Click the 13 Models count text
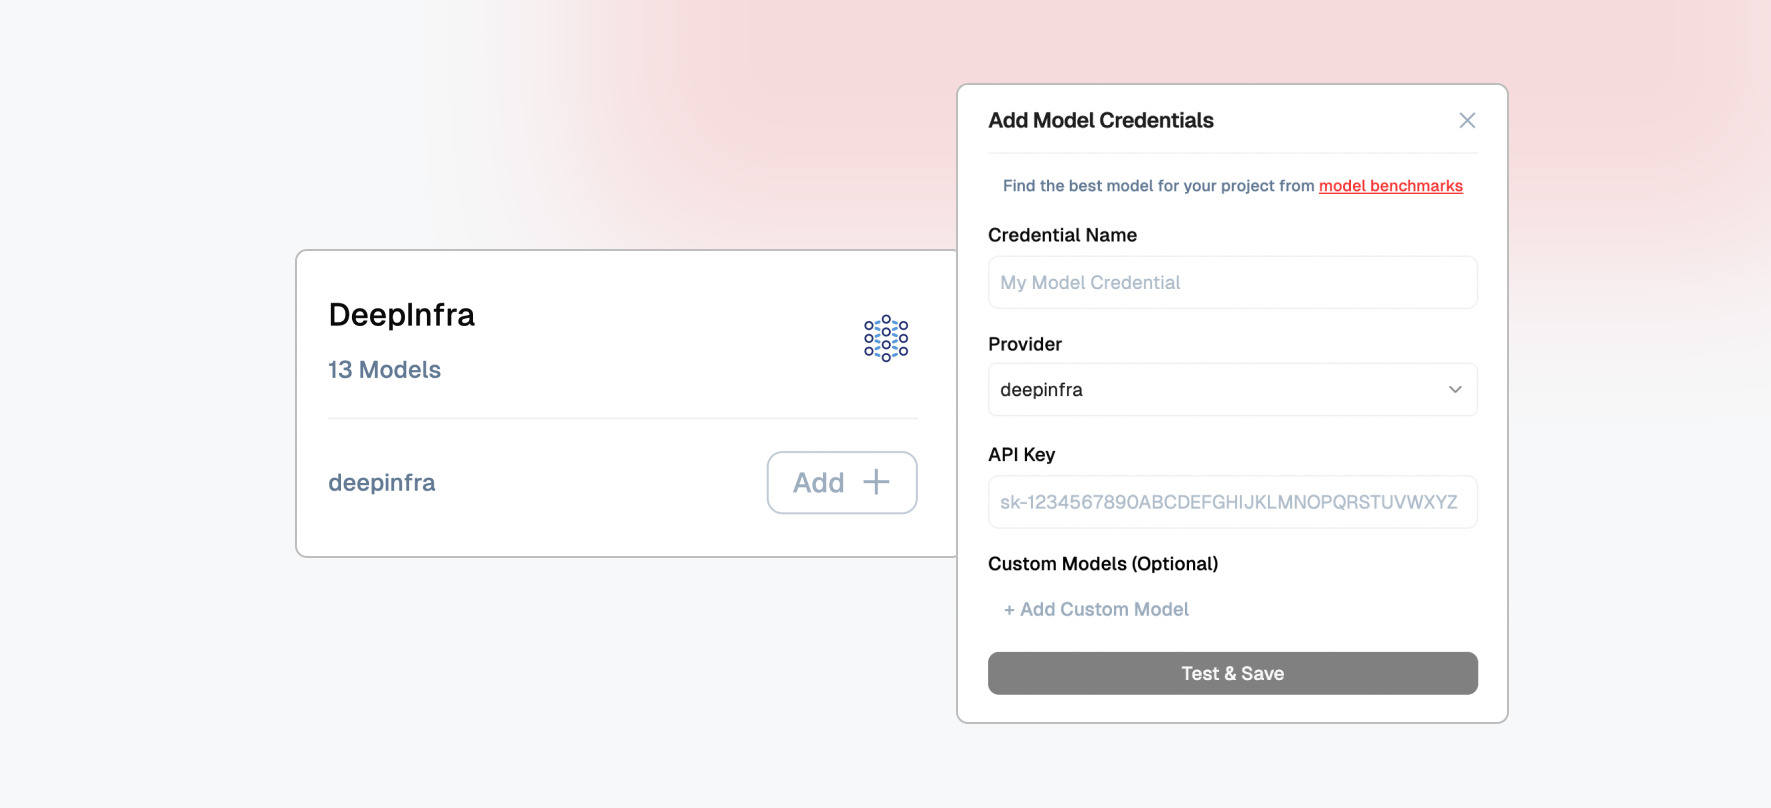 coord(385,370)
